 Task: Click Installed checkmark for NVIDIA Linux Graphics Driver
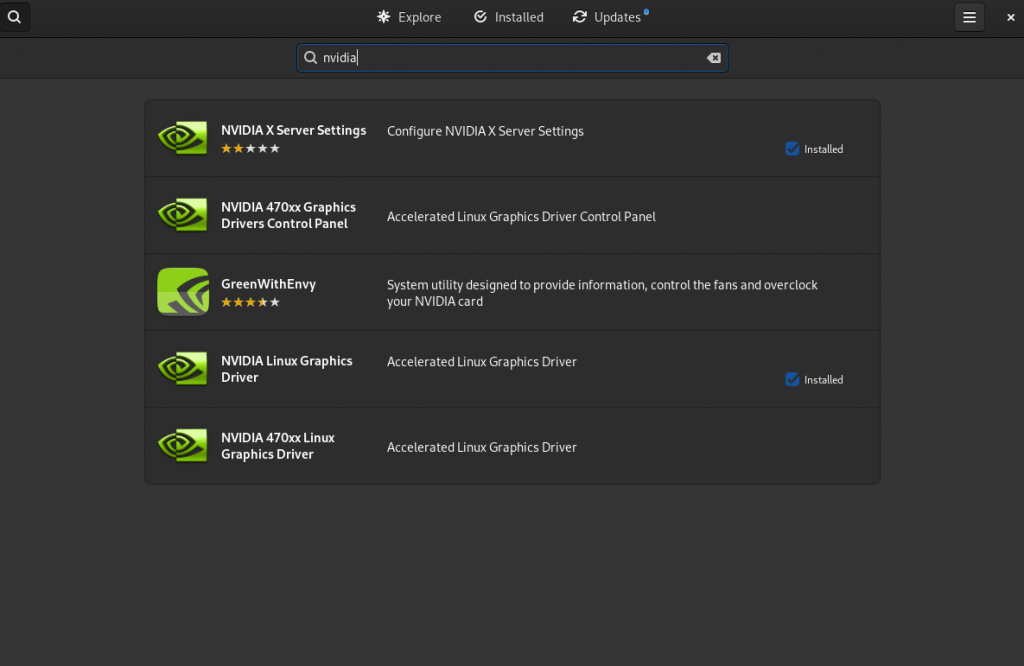click(792, 379)
